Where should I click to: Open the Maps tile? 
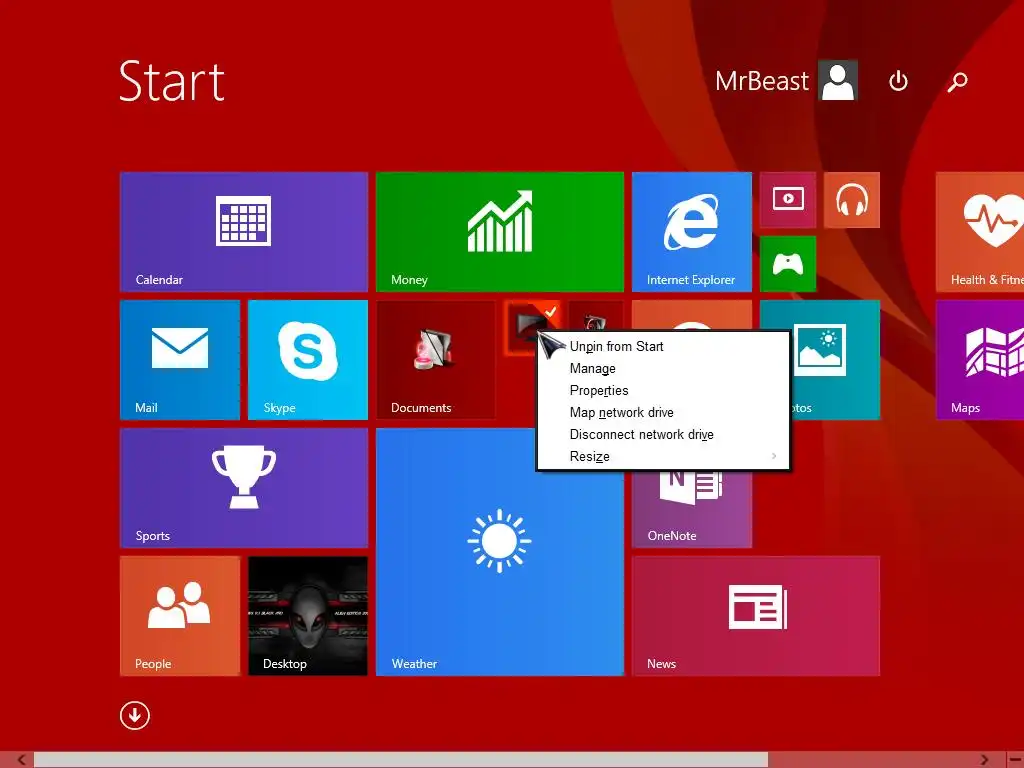click(x=980, y=360)
